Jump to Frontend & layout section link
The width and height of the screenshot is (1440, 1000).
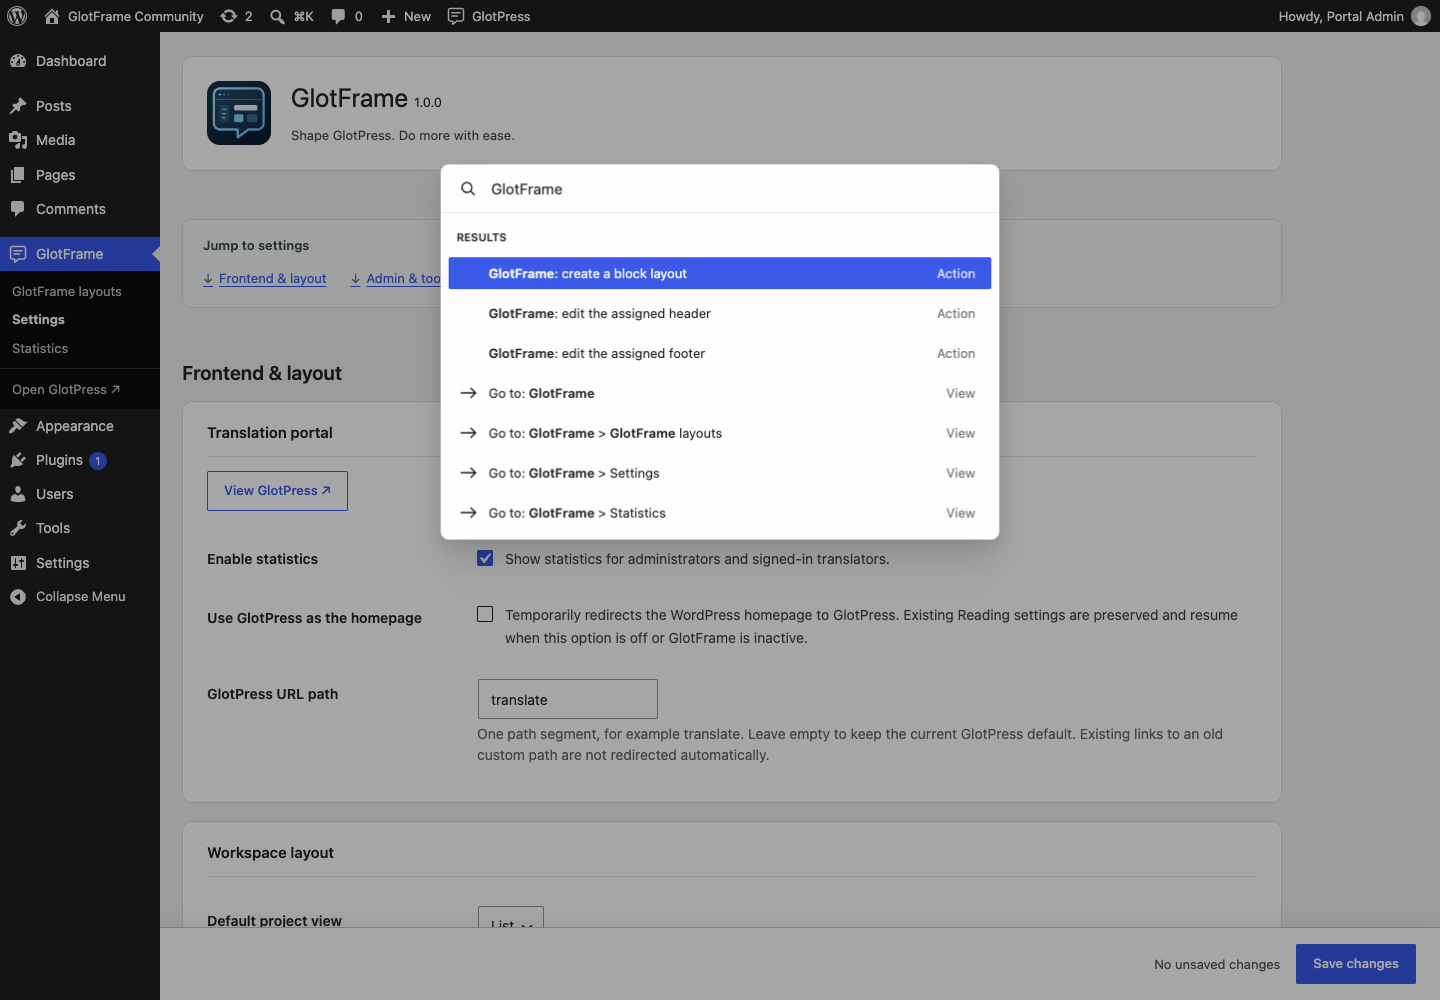265,279
